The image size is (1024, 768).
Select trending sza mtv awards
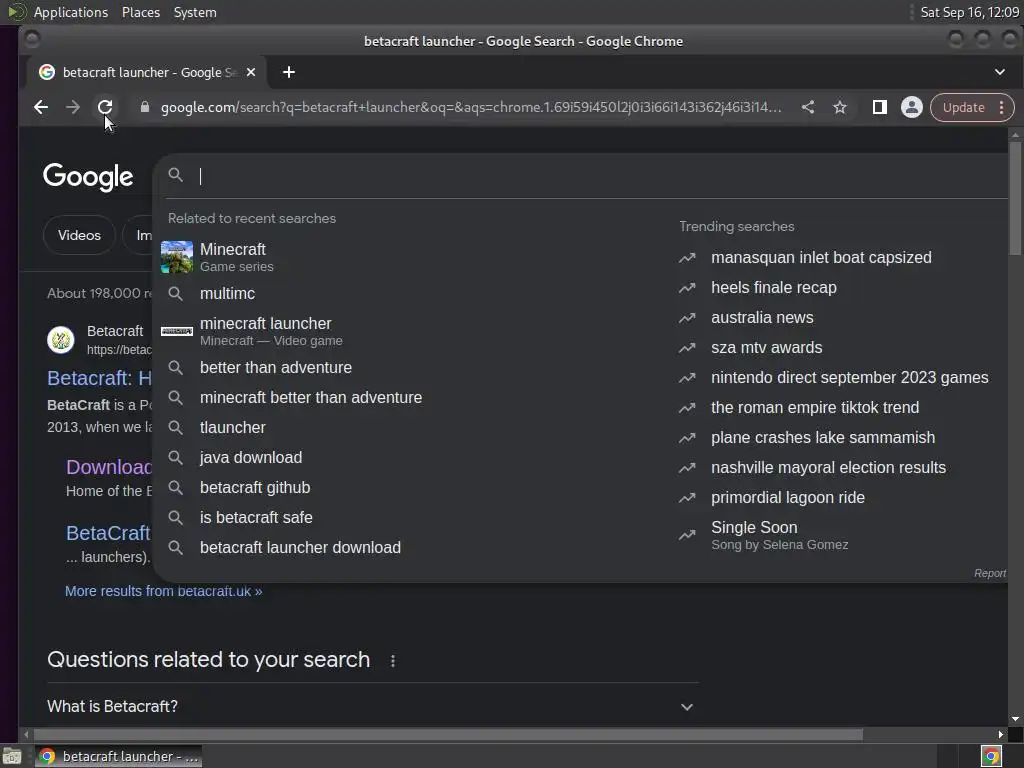pyautogui.click(x=766, y=347)
